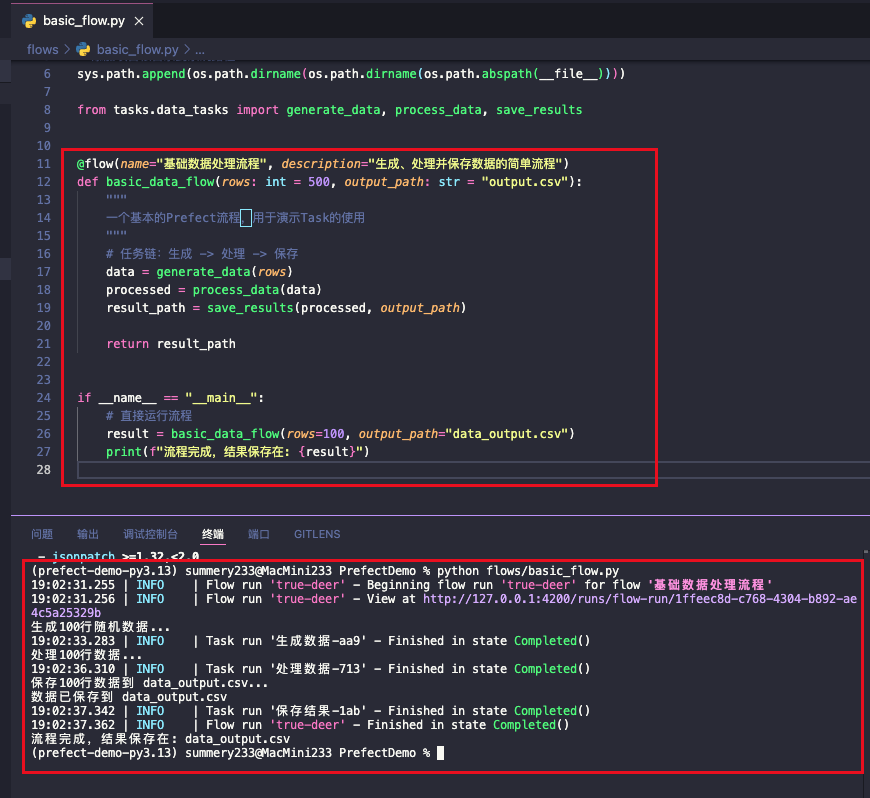Switch to the 问题 panel tab
The width and height of the screenshot is (870, 798).
click(x=42, y=534)
